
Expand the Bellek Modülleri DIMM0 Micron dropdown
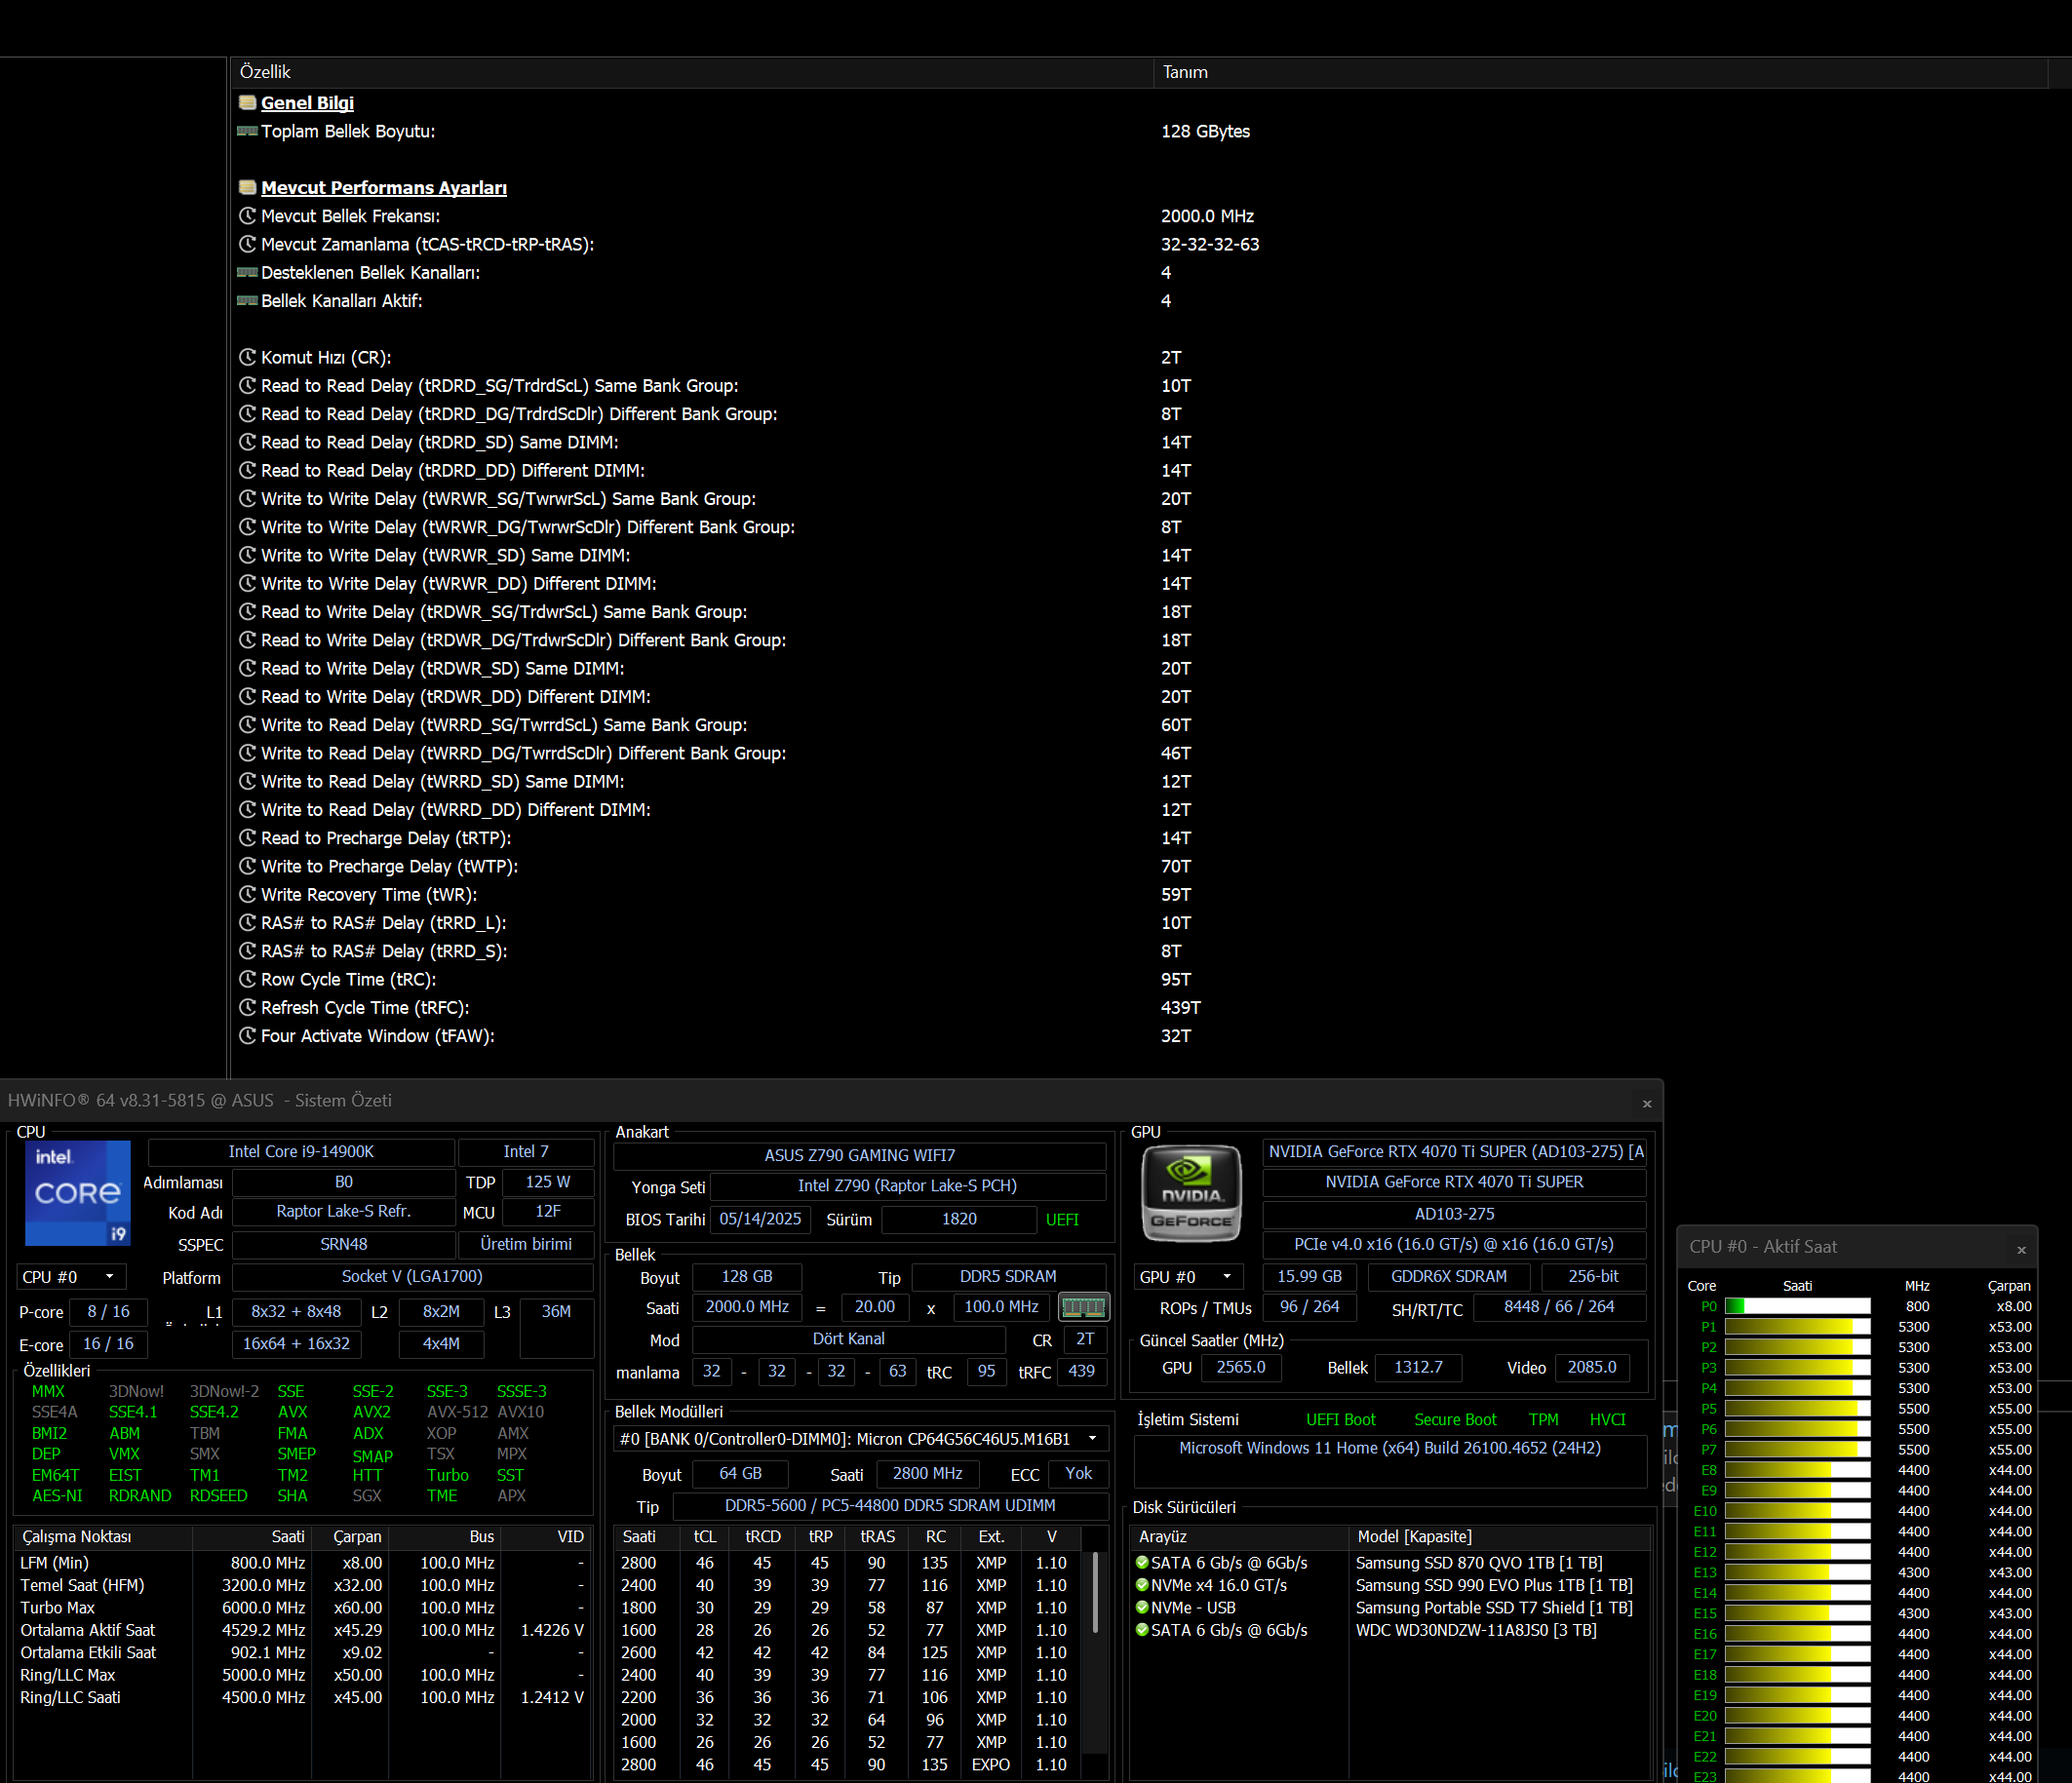(x=861, y=1439)
